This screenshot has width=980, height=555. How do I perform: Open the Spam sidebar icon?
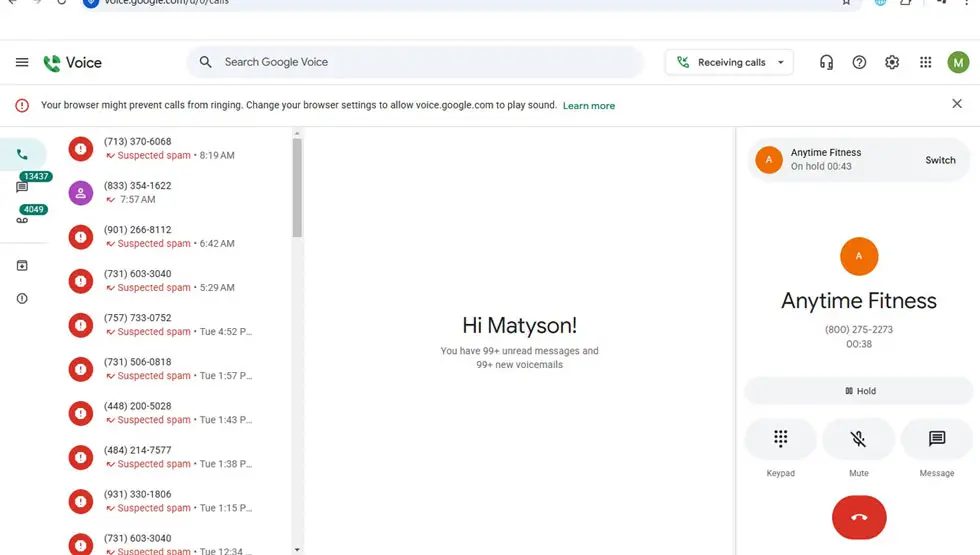(22, 299)
